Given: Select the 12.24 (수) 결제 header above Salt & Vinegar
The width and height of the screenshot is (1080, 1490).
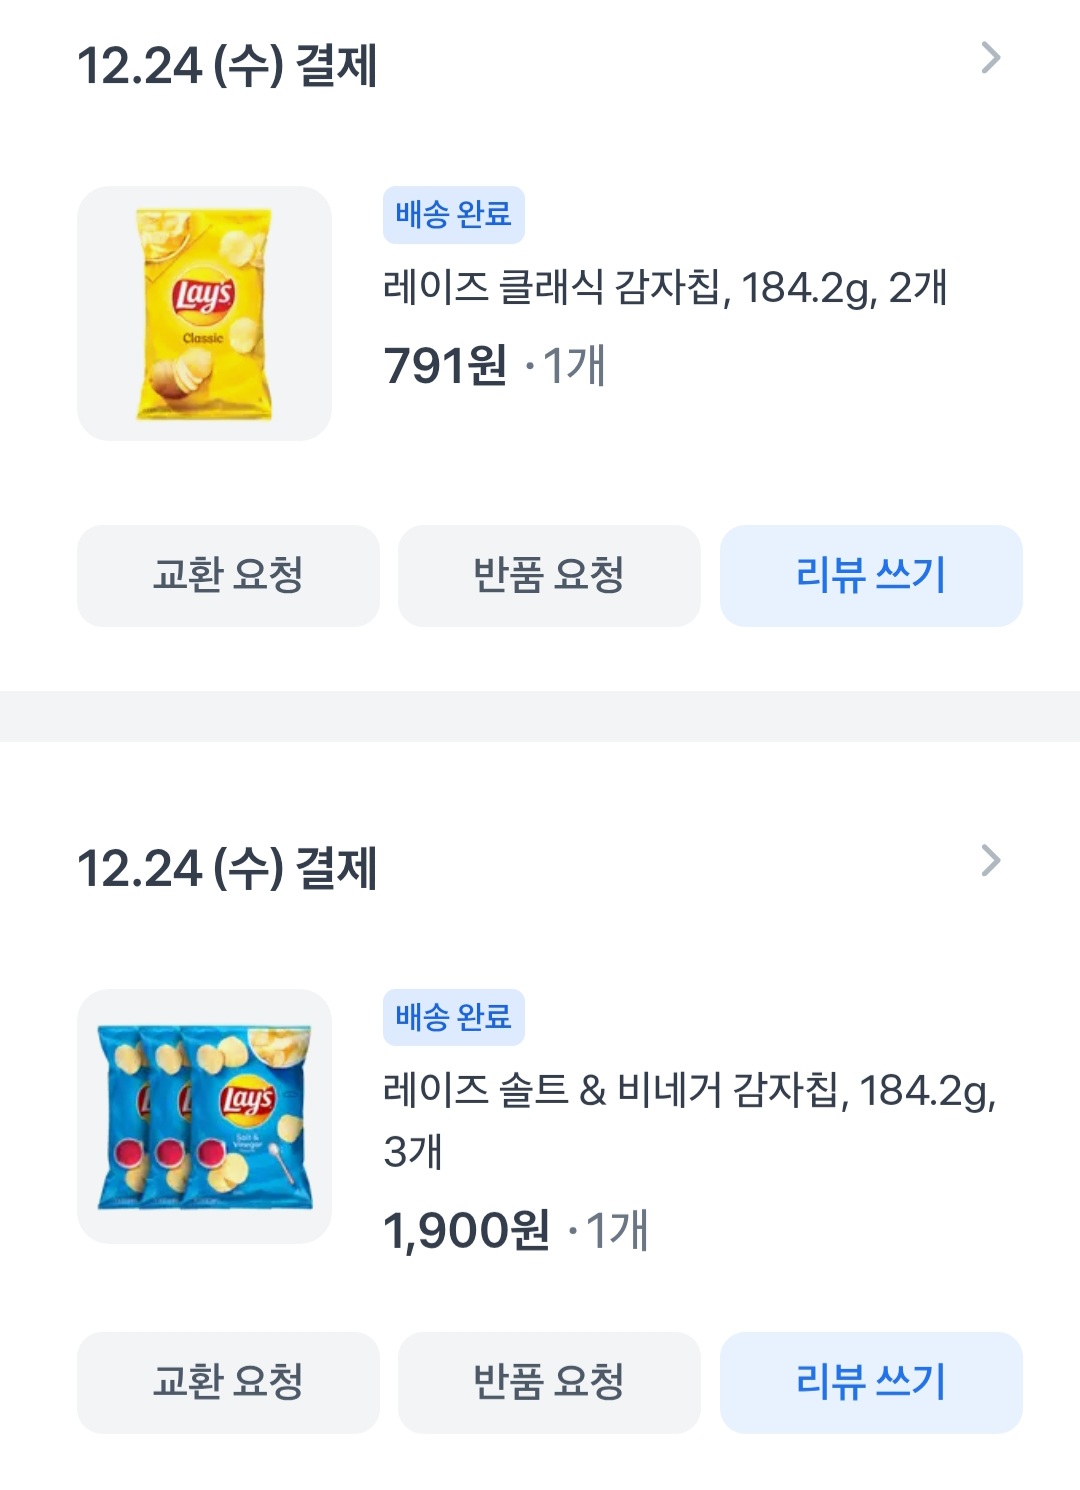Looking at the screenshot, I should 227,869.
